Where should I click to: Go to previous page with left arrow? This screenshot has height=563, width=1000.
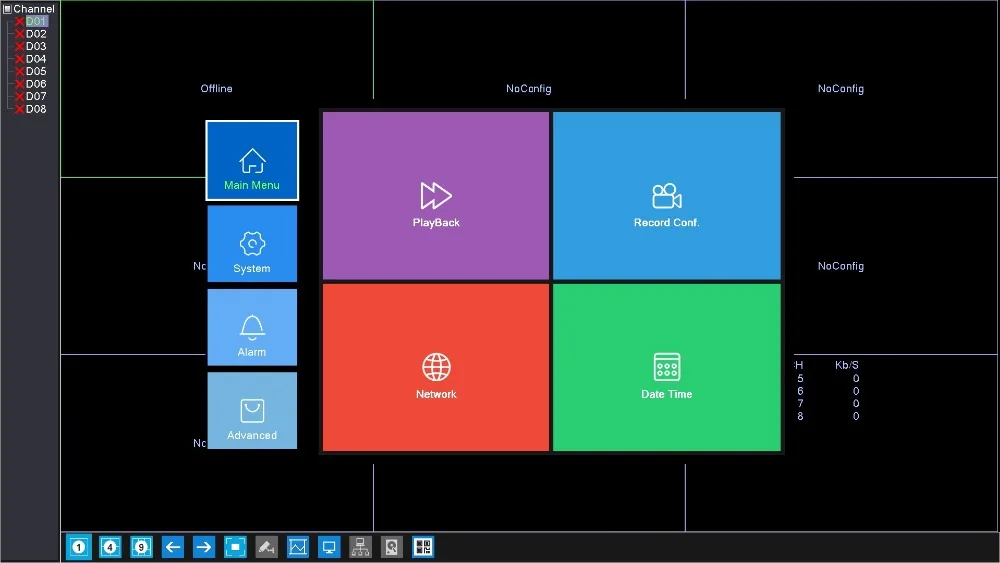pyautogui.click(x=172, y=547)
